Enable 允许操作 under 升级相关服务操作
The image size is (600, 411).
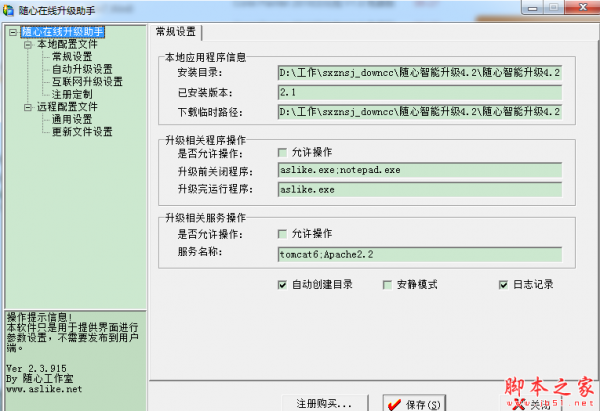[x=282, y=234]
